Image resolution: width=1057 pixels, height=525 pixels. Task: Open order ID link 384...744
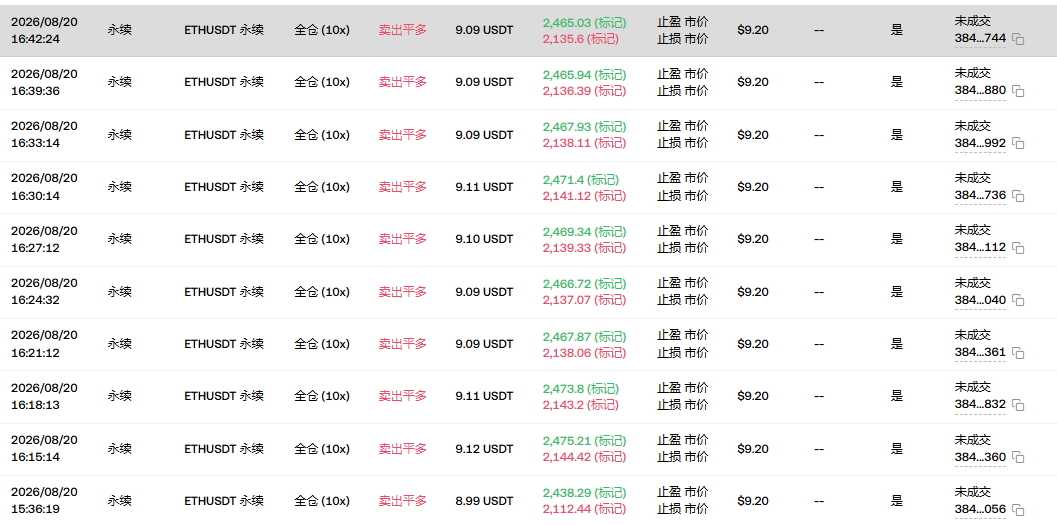point(980,38)
